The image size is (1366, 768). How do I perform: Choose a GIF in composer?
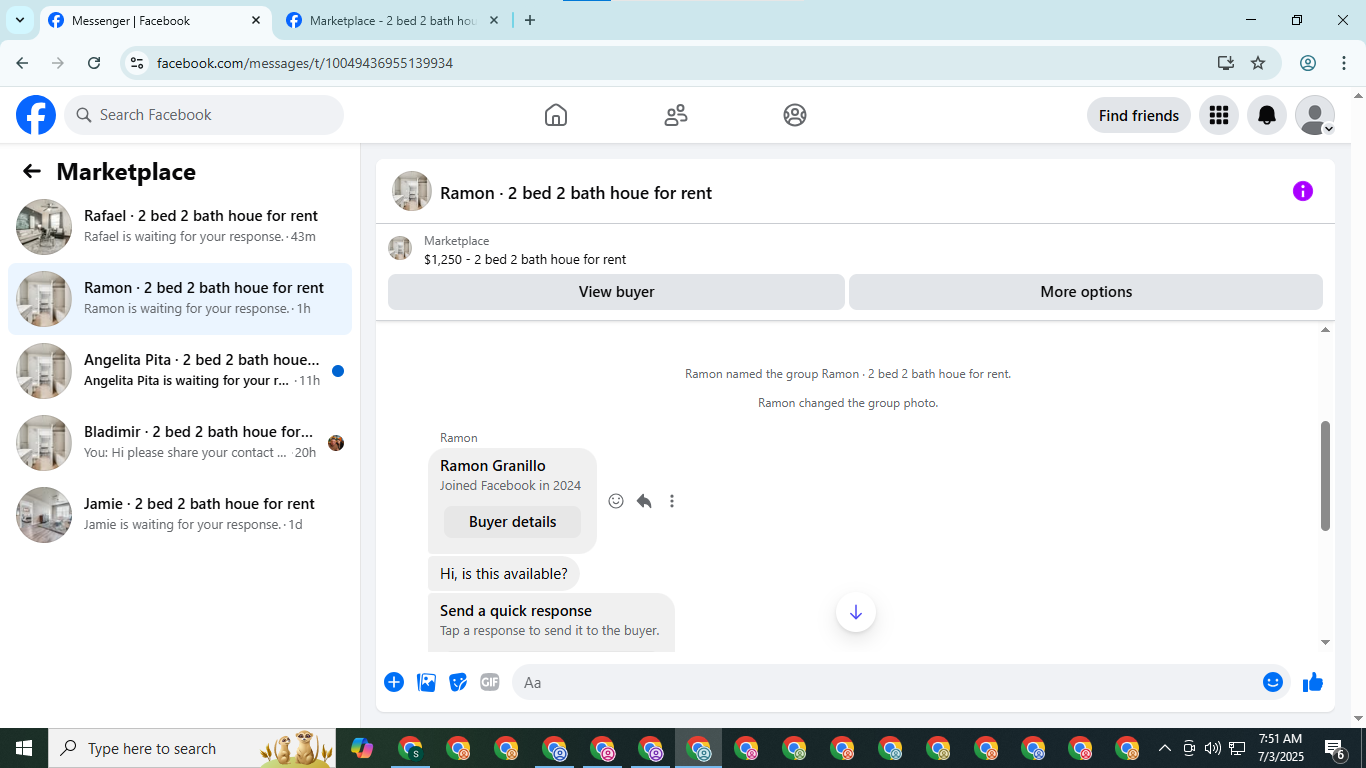click(490, 682)
